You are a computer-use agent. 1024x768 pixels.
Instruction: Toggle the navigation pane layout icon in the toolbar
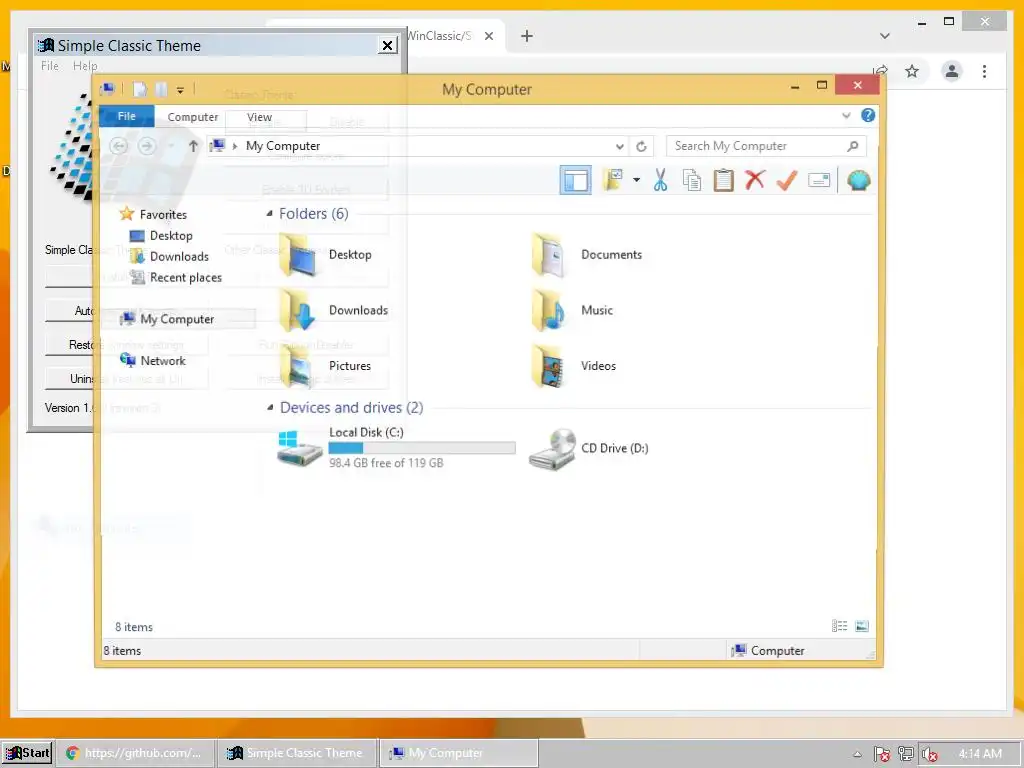pos(575,180)
